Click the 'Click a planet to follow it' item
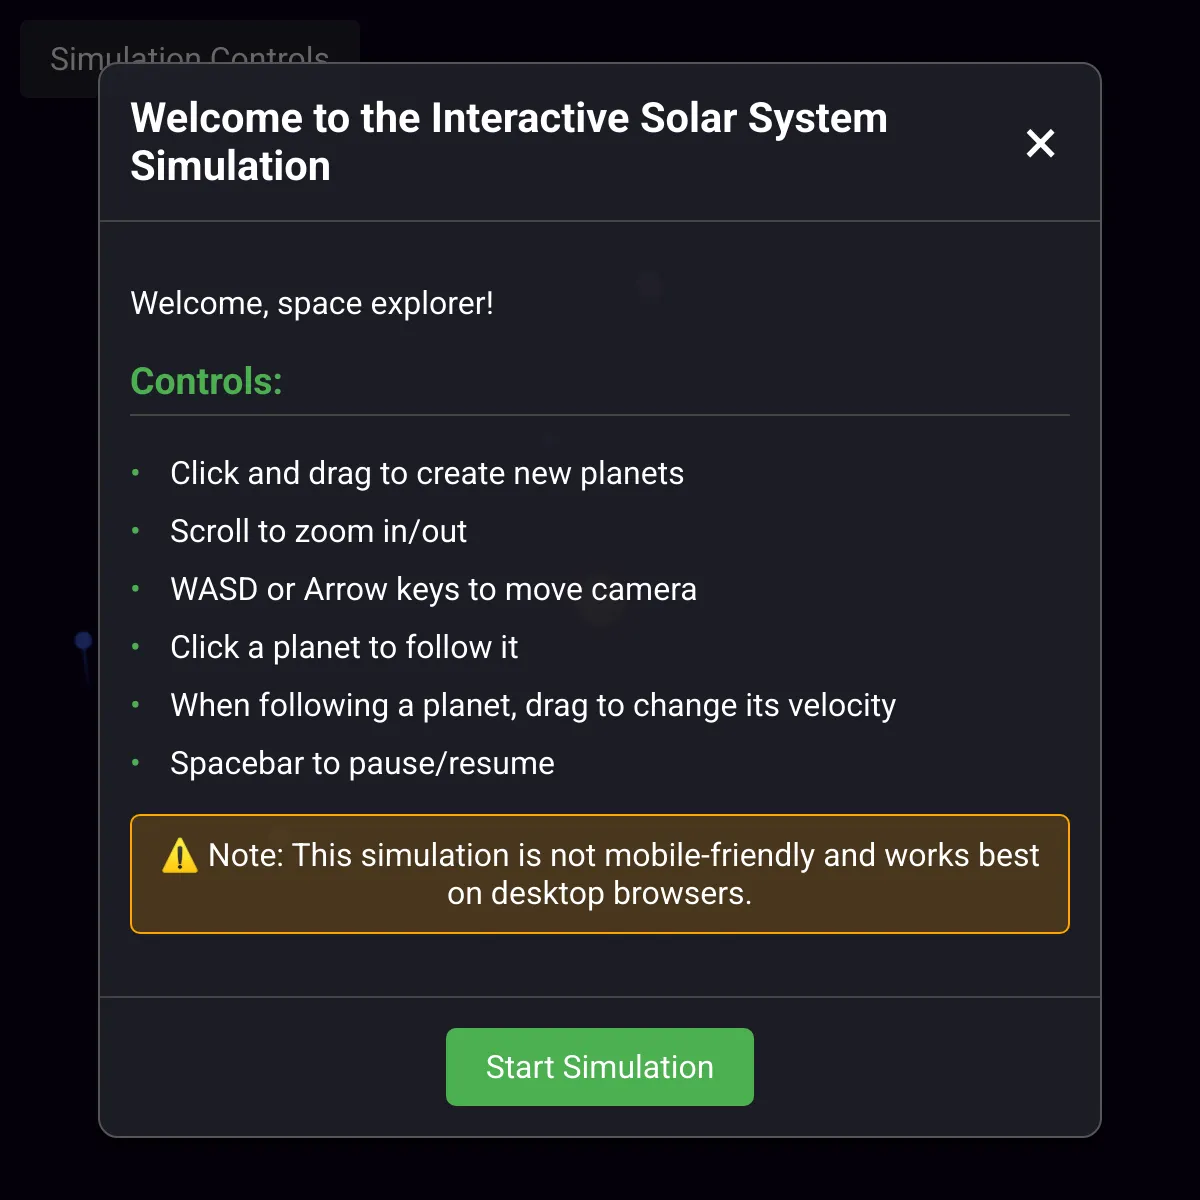Image resolution: width=1200 pixels, height=1200 pixels. coord(344,647)
